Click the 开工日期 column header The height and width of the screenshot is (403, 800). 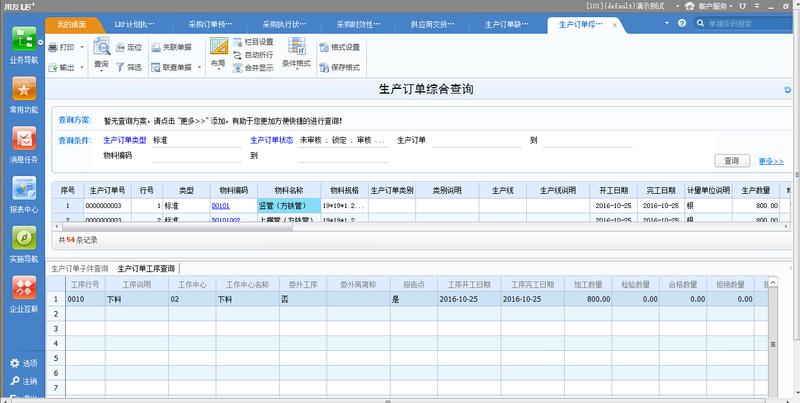tap(614, 190)
